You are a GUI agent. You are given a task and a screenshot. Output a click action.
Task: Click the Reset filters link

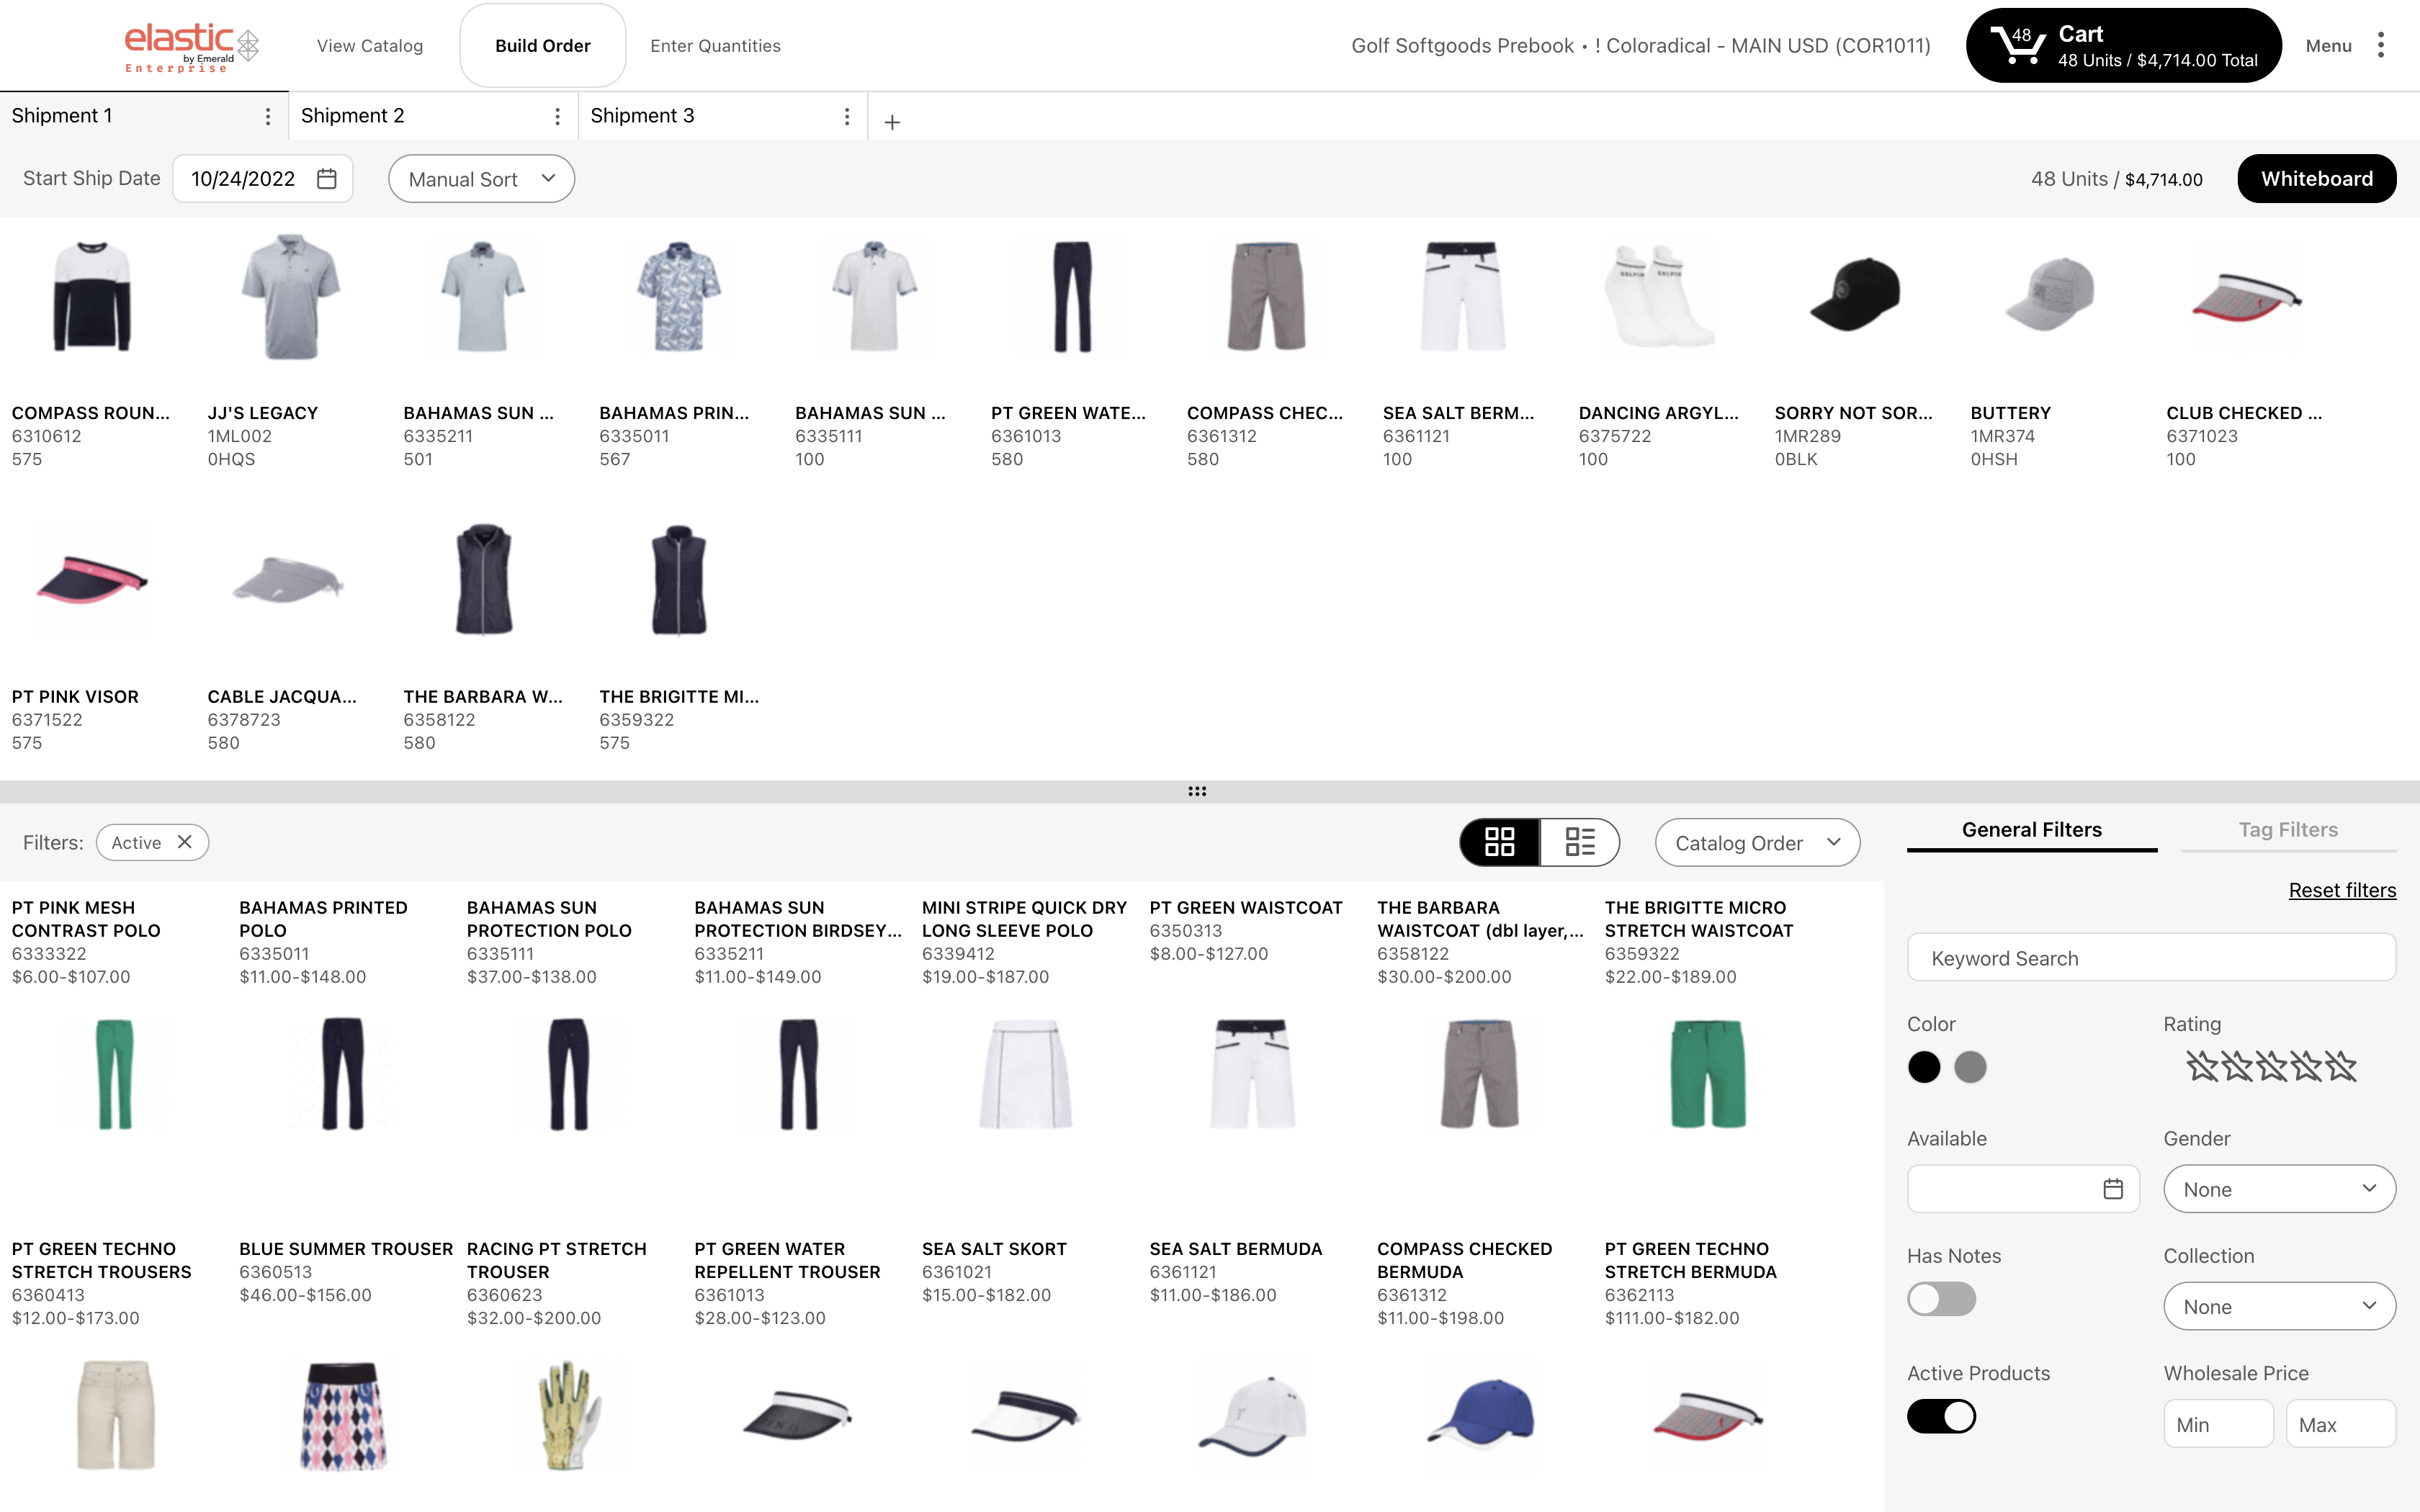(2342, 890)
